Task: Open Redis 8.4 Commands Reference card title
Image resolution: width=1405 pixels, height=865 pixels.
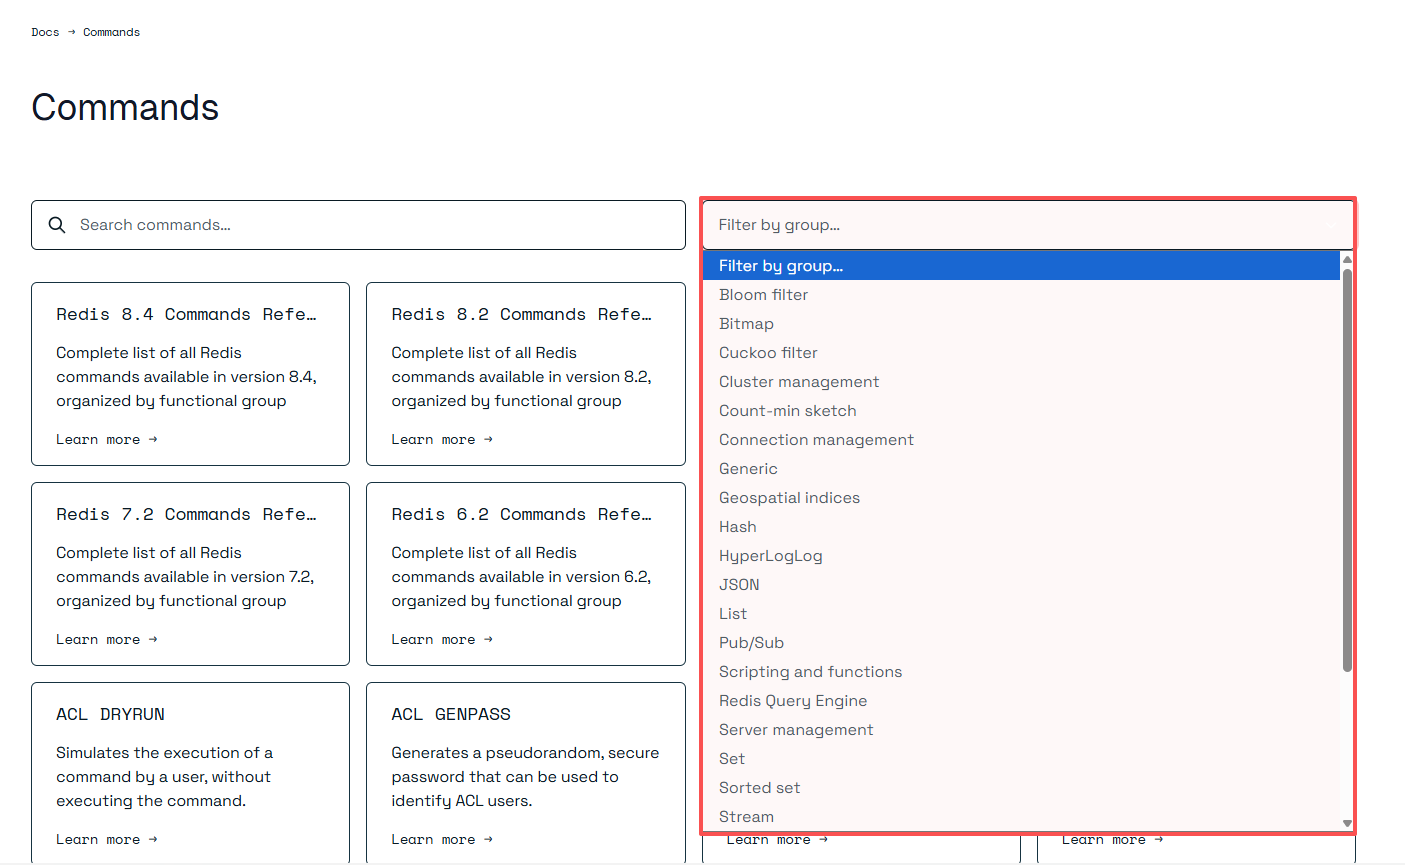Action: [186, 314]
